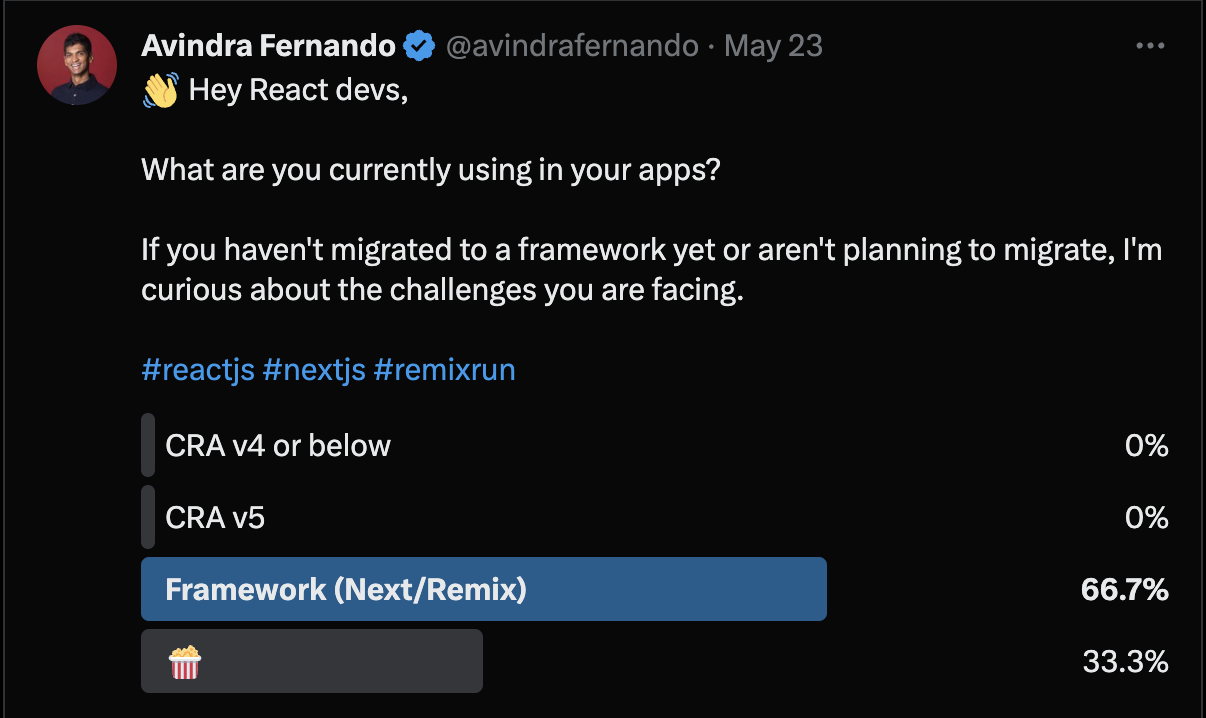Click the Framework (Next/Remix) poll bar
The width and height of the screenshot is (1206, 718).
(x=484, y=589)
